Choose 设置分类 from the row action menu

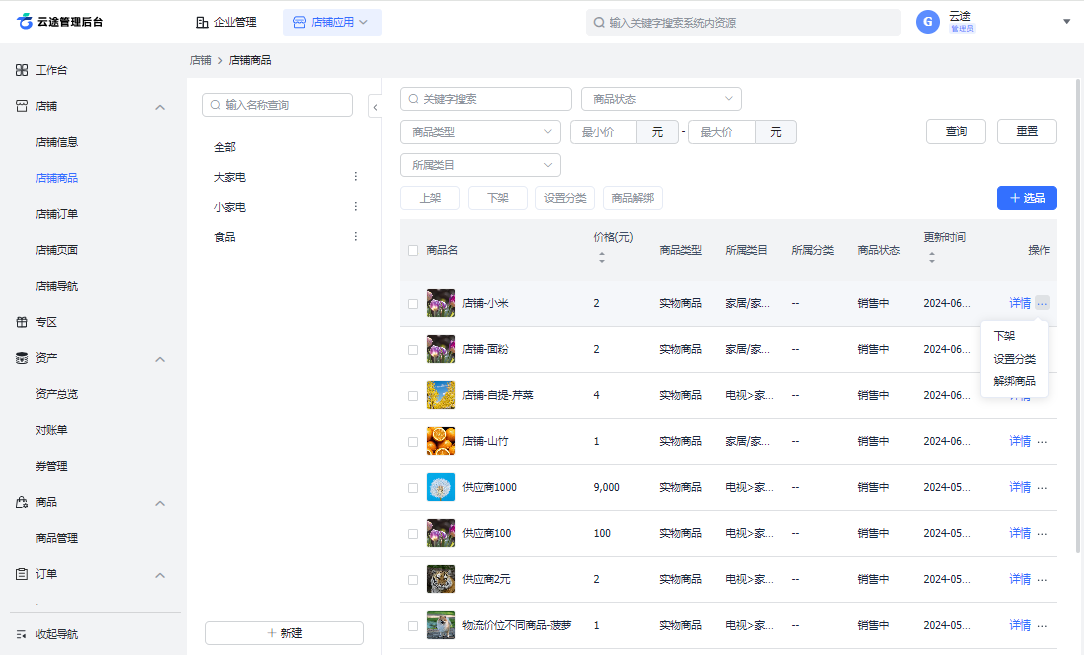(1014, 359)
